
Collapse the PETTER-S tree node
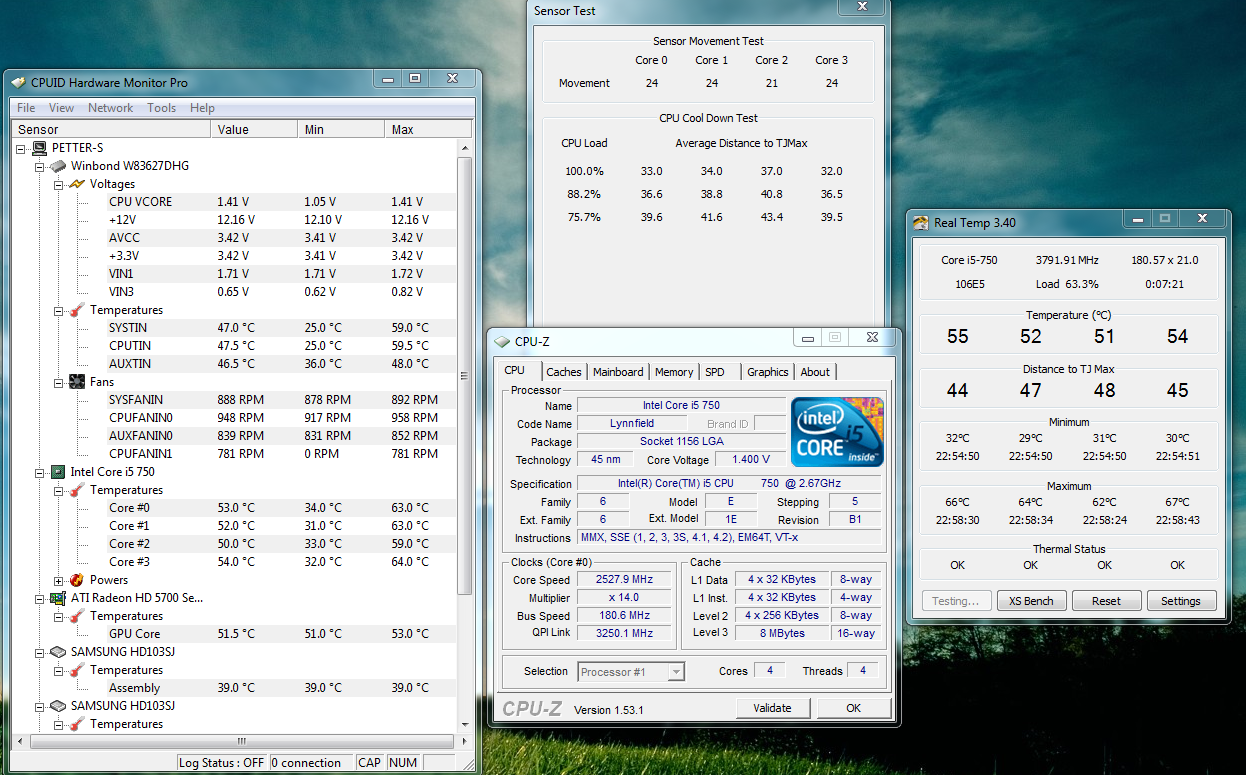(22, 148)
